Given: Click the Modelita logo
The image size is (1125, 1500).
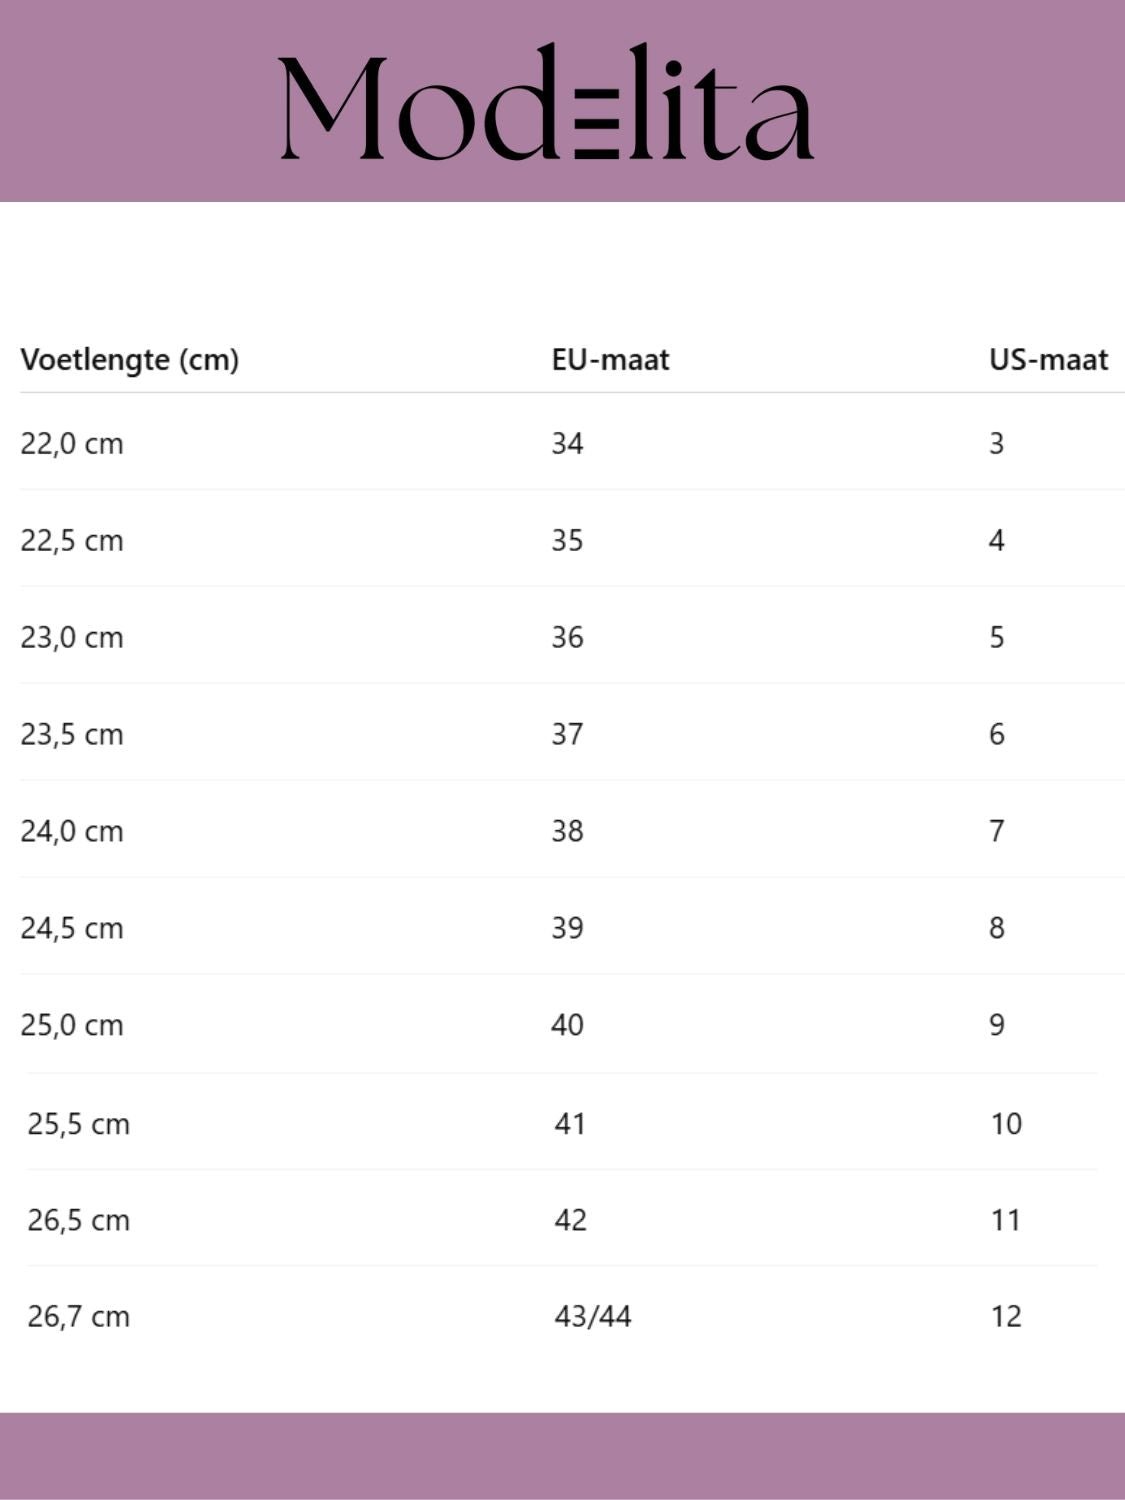Looking at the screenshot, I should 546,101.
